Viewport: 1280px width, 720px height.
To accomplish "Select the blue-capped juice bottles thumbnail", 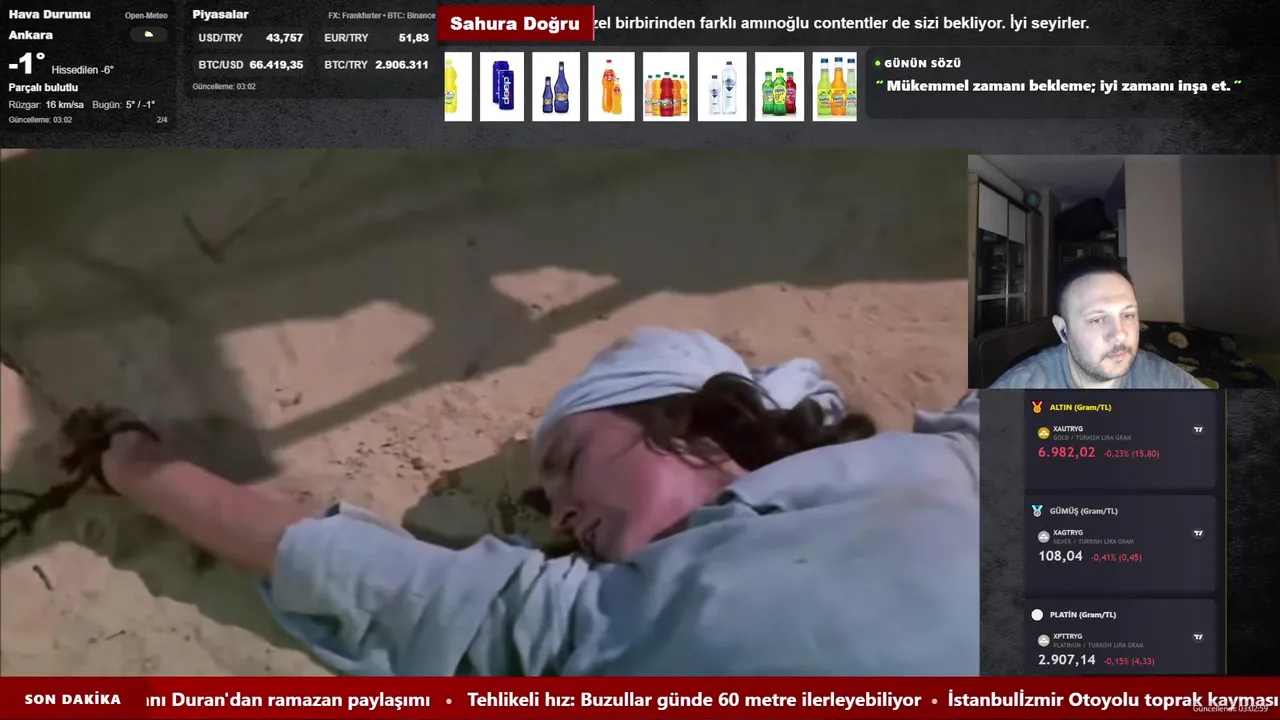I will tap(835, 86).
